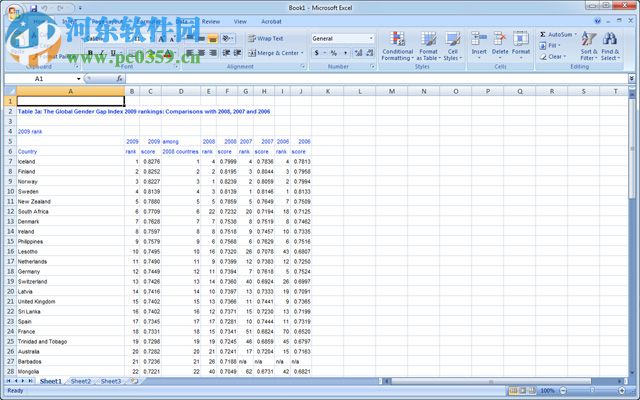Expand the formula bar chevron

pyautogui.click(x=631, y=78)
